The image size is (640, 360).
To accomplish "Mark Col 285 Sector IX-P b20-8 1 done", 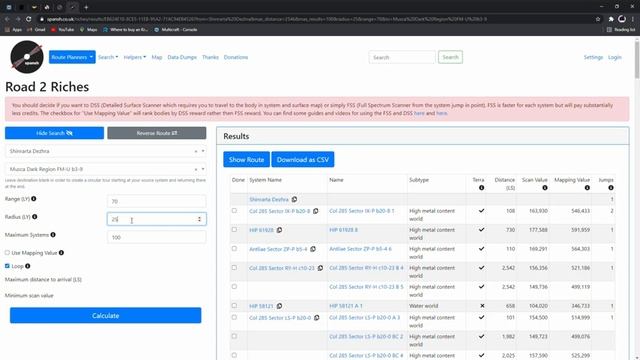I will tap(234, 211).
